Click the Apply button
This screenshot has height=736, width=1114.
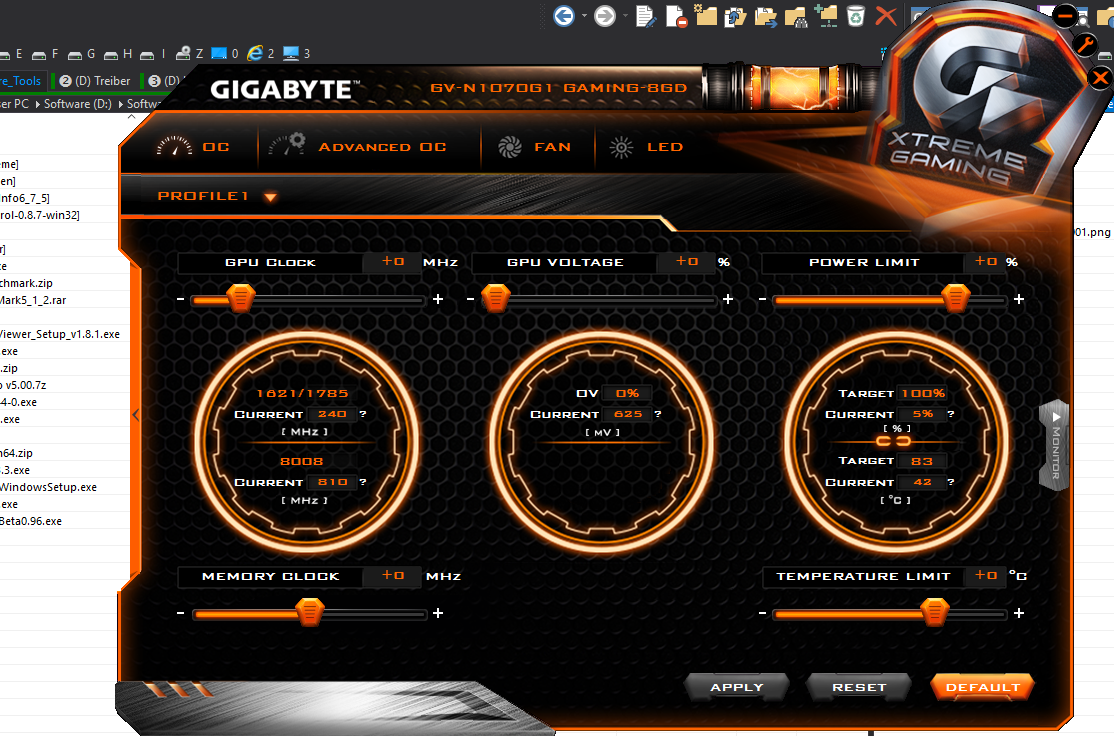736,687
